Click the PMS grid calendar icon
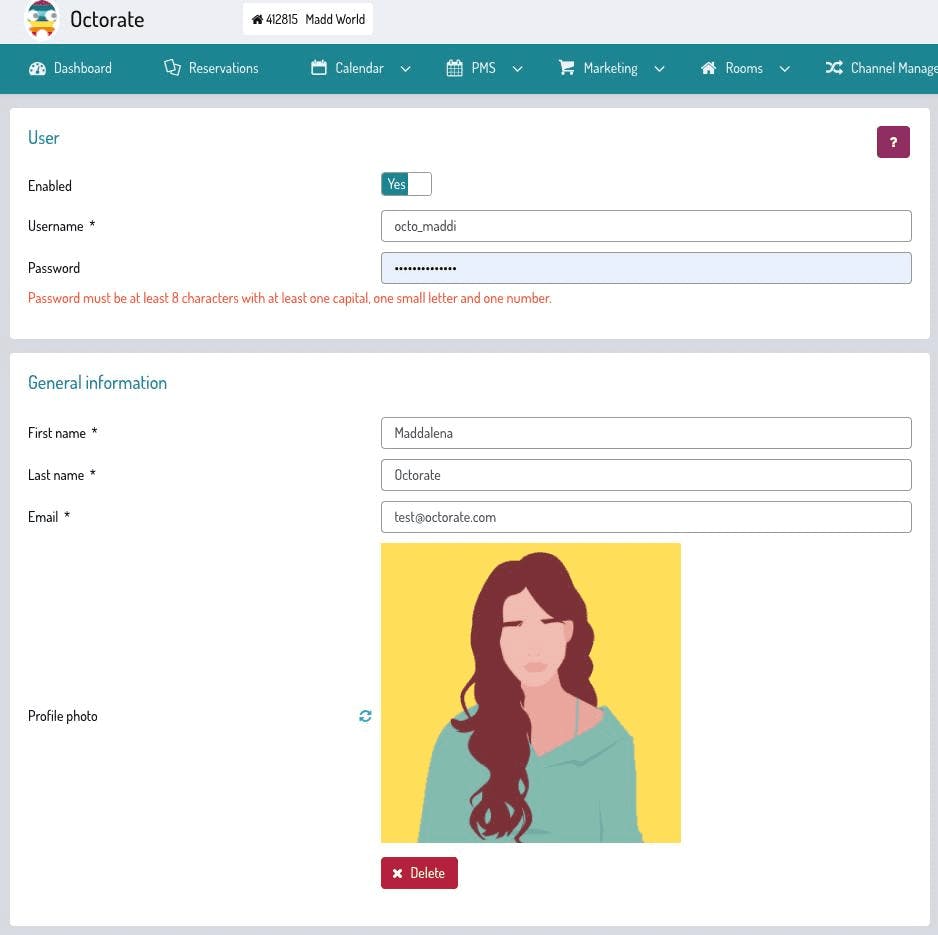Viewport: 938px width, 935px height. coord(455,68)
